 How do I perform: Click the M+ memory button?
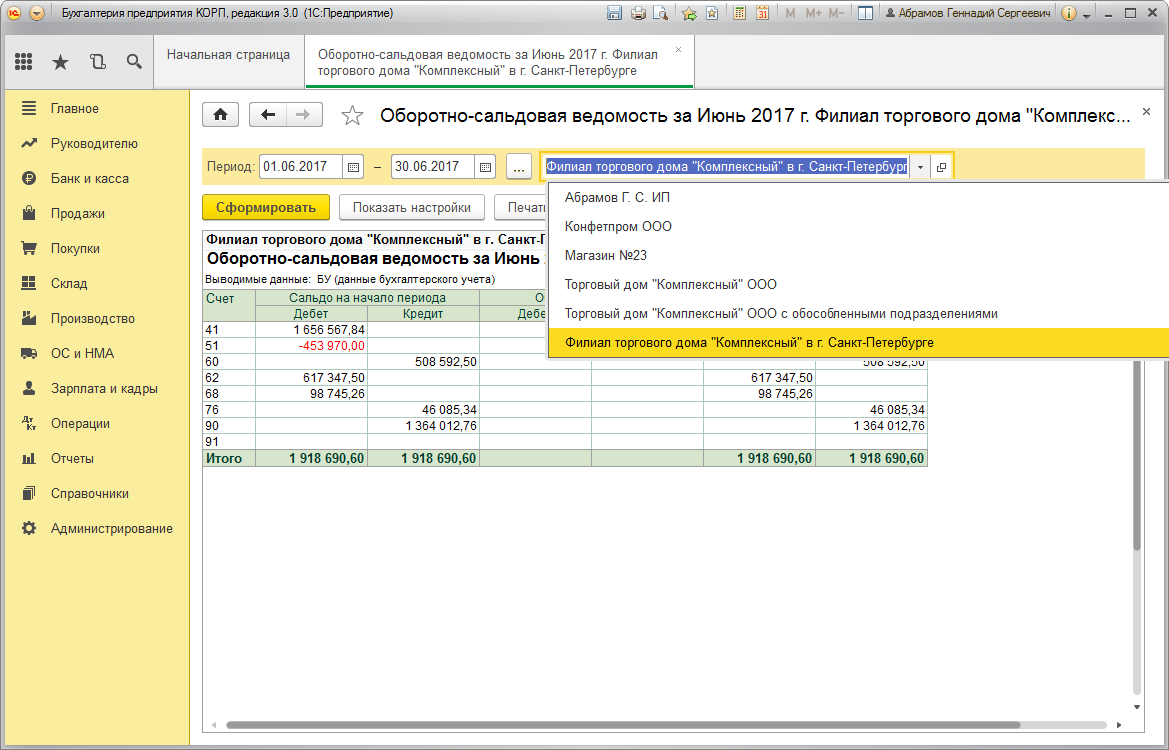tap(813, 13)
